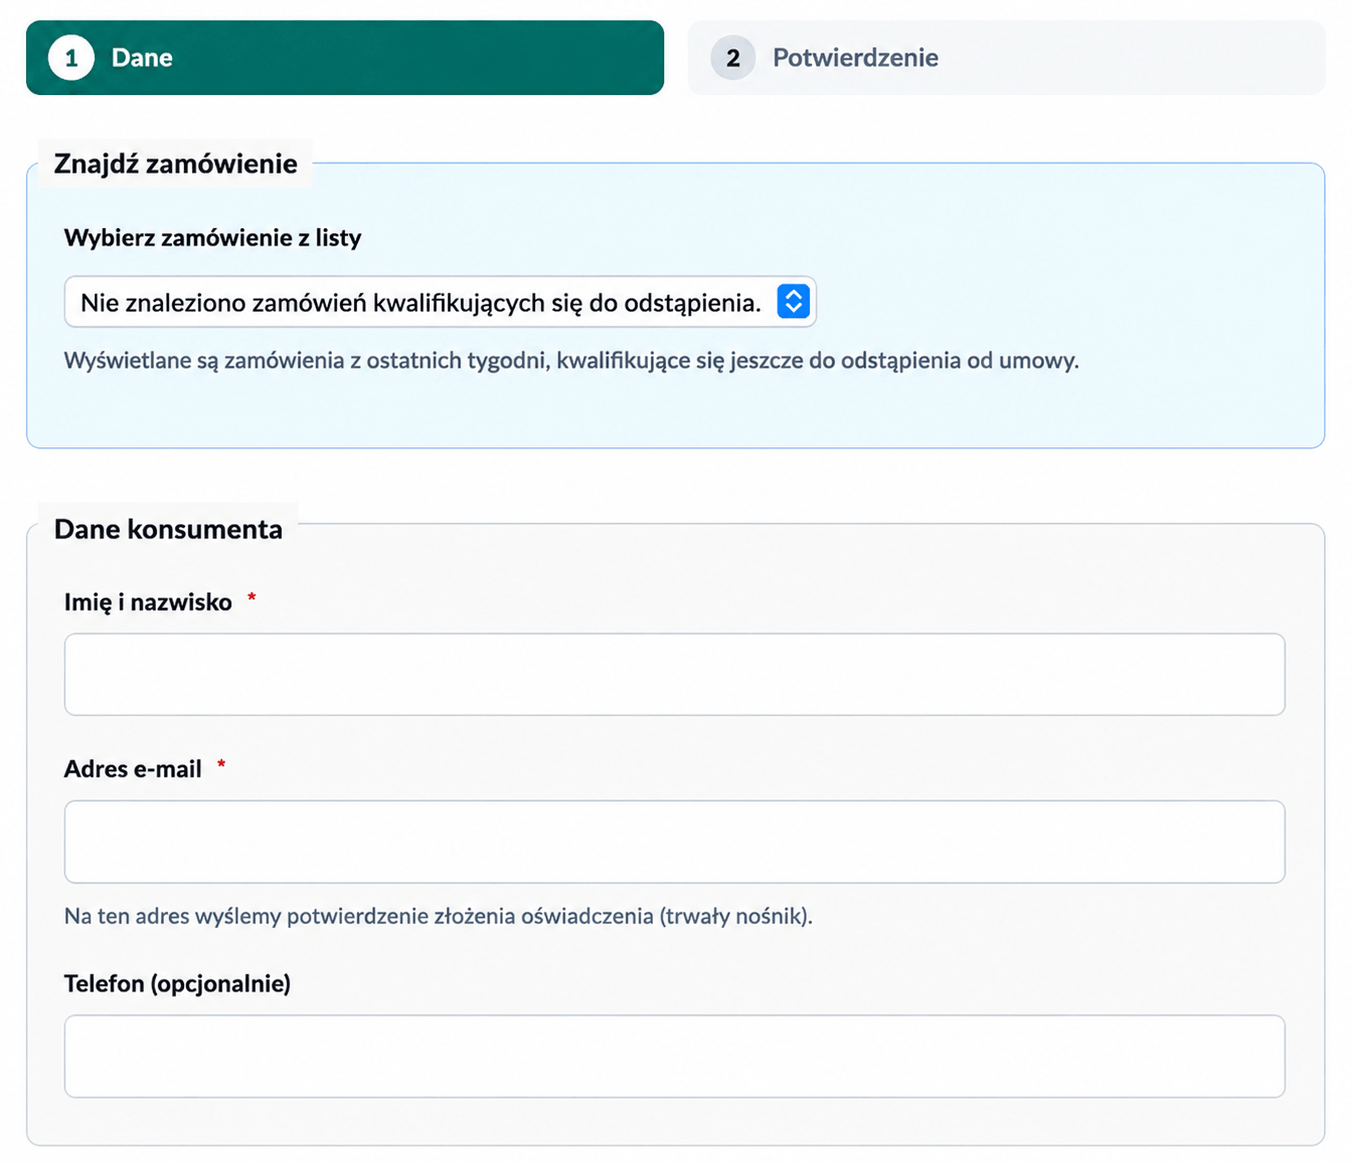The height and width of the screenshot is (1163, 1352).
Task: Click the Telefon (opcjonalnie) label
Action: (x=177, y=984)
